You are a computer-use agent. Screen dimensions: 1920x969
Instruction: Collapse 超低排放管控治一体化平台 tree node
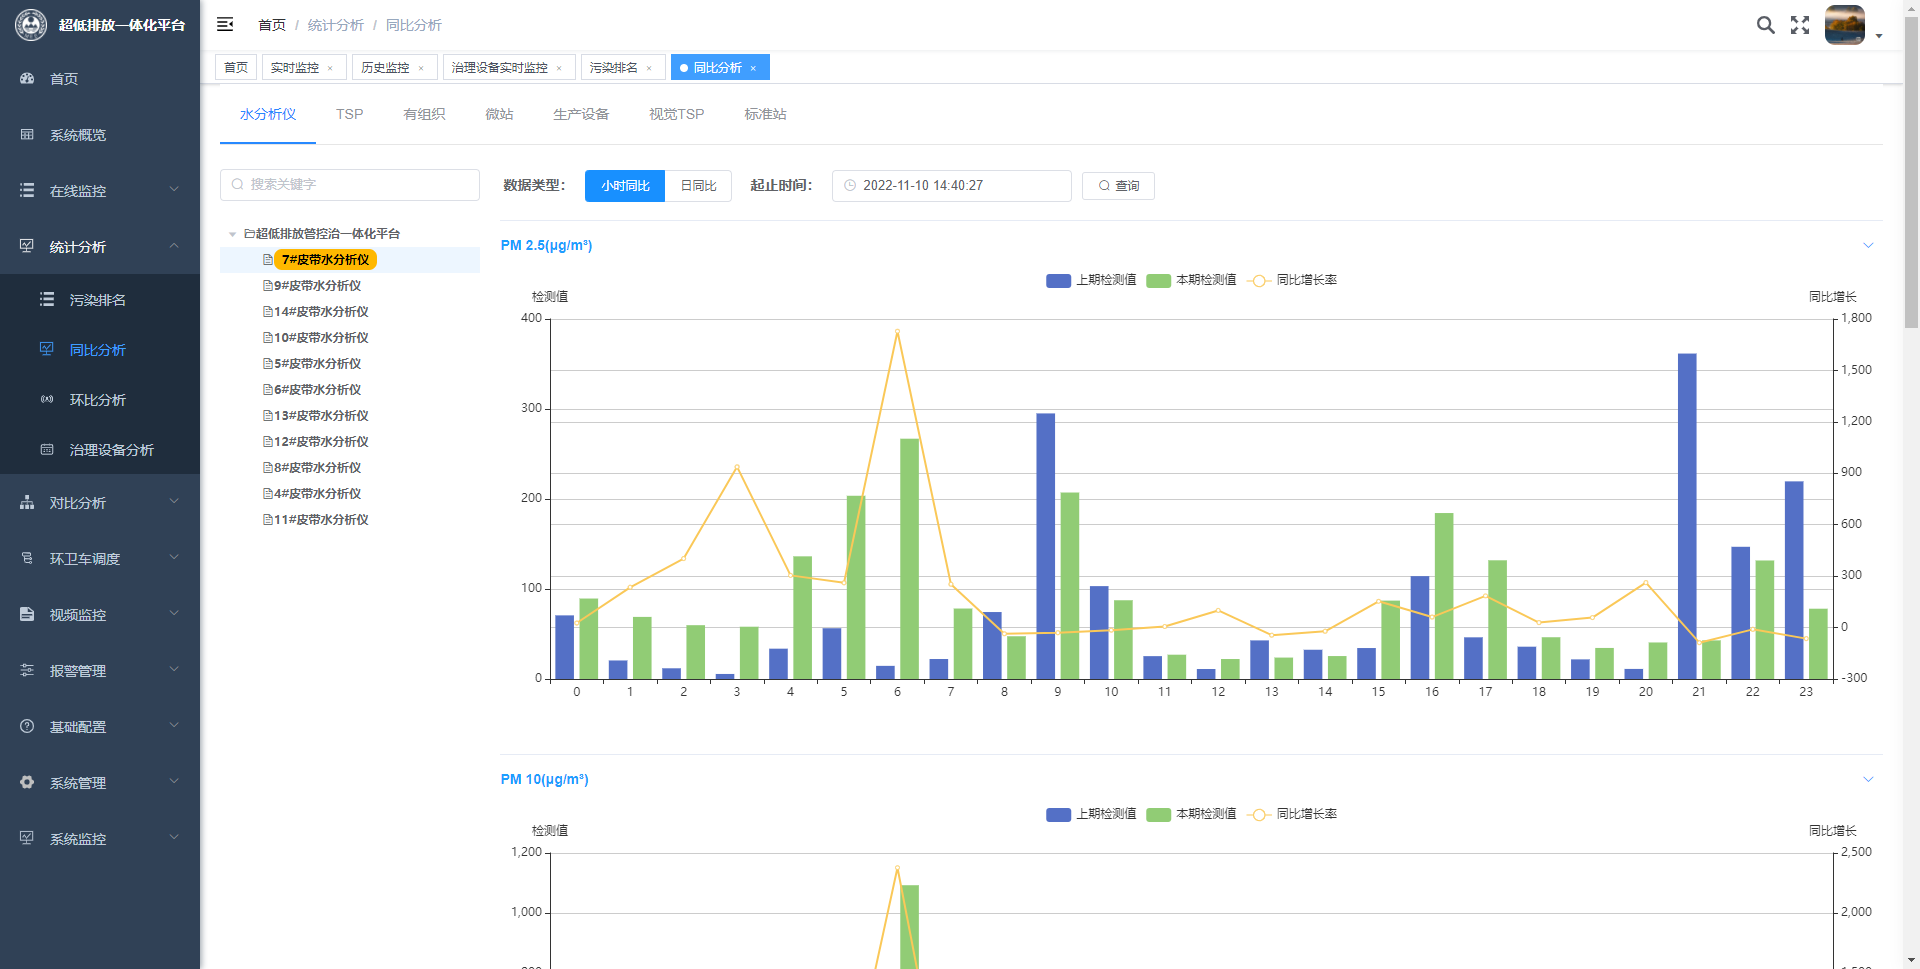232,234
